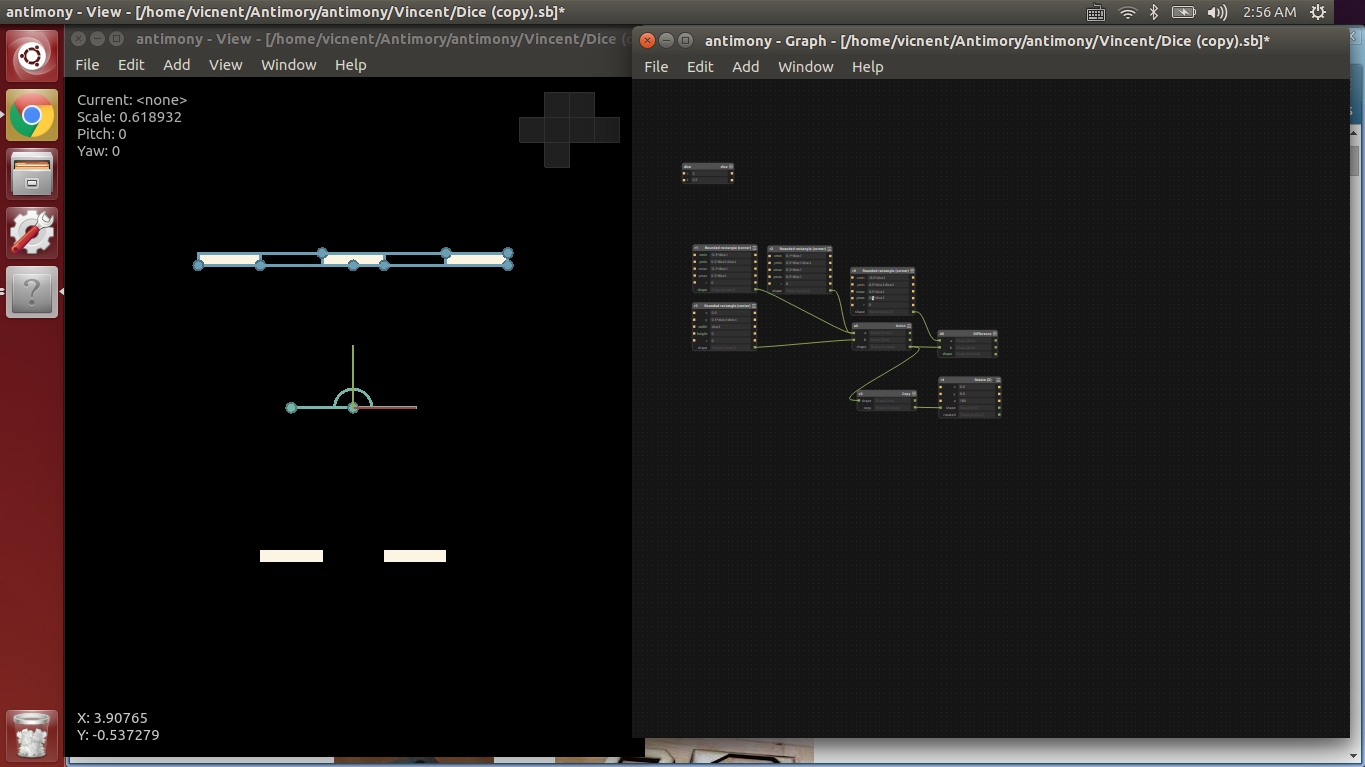The height and width of the screenshot is (767, 1365).
Task: Open the Rotate (Z) node's menu icon
Action: tap(998, 380)
